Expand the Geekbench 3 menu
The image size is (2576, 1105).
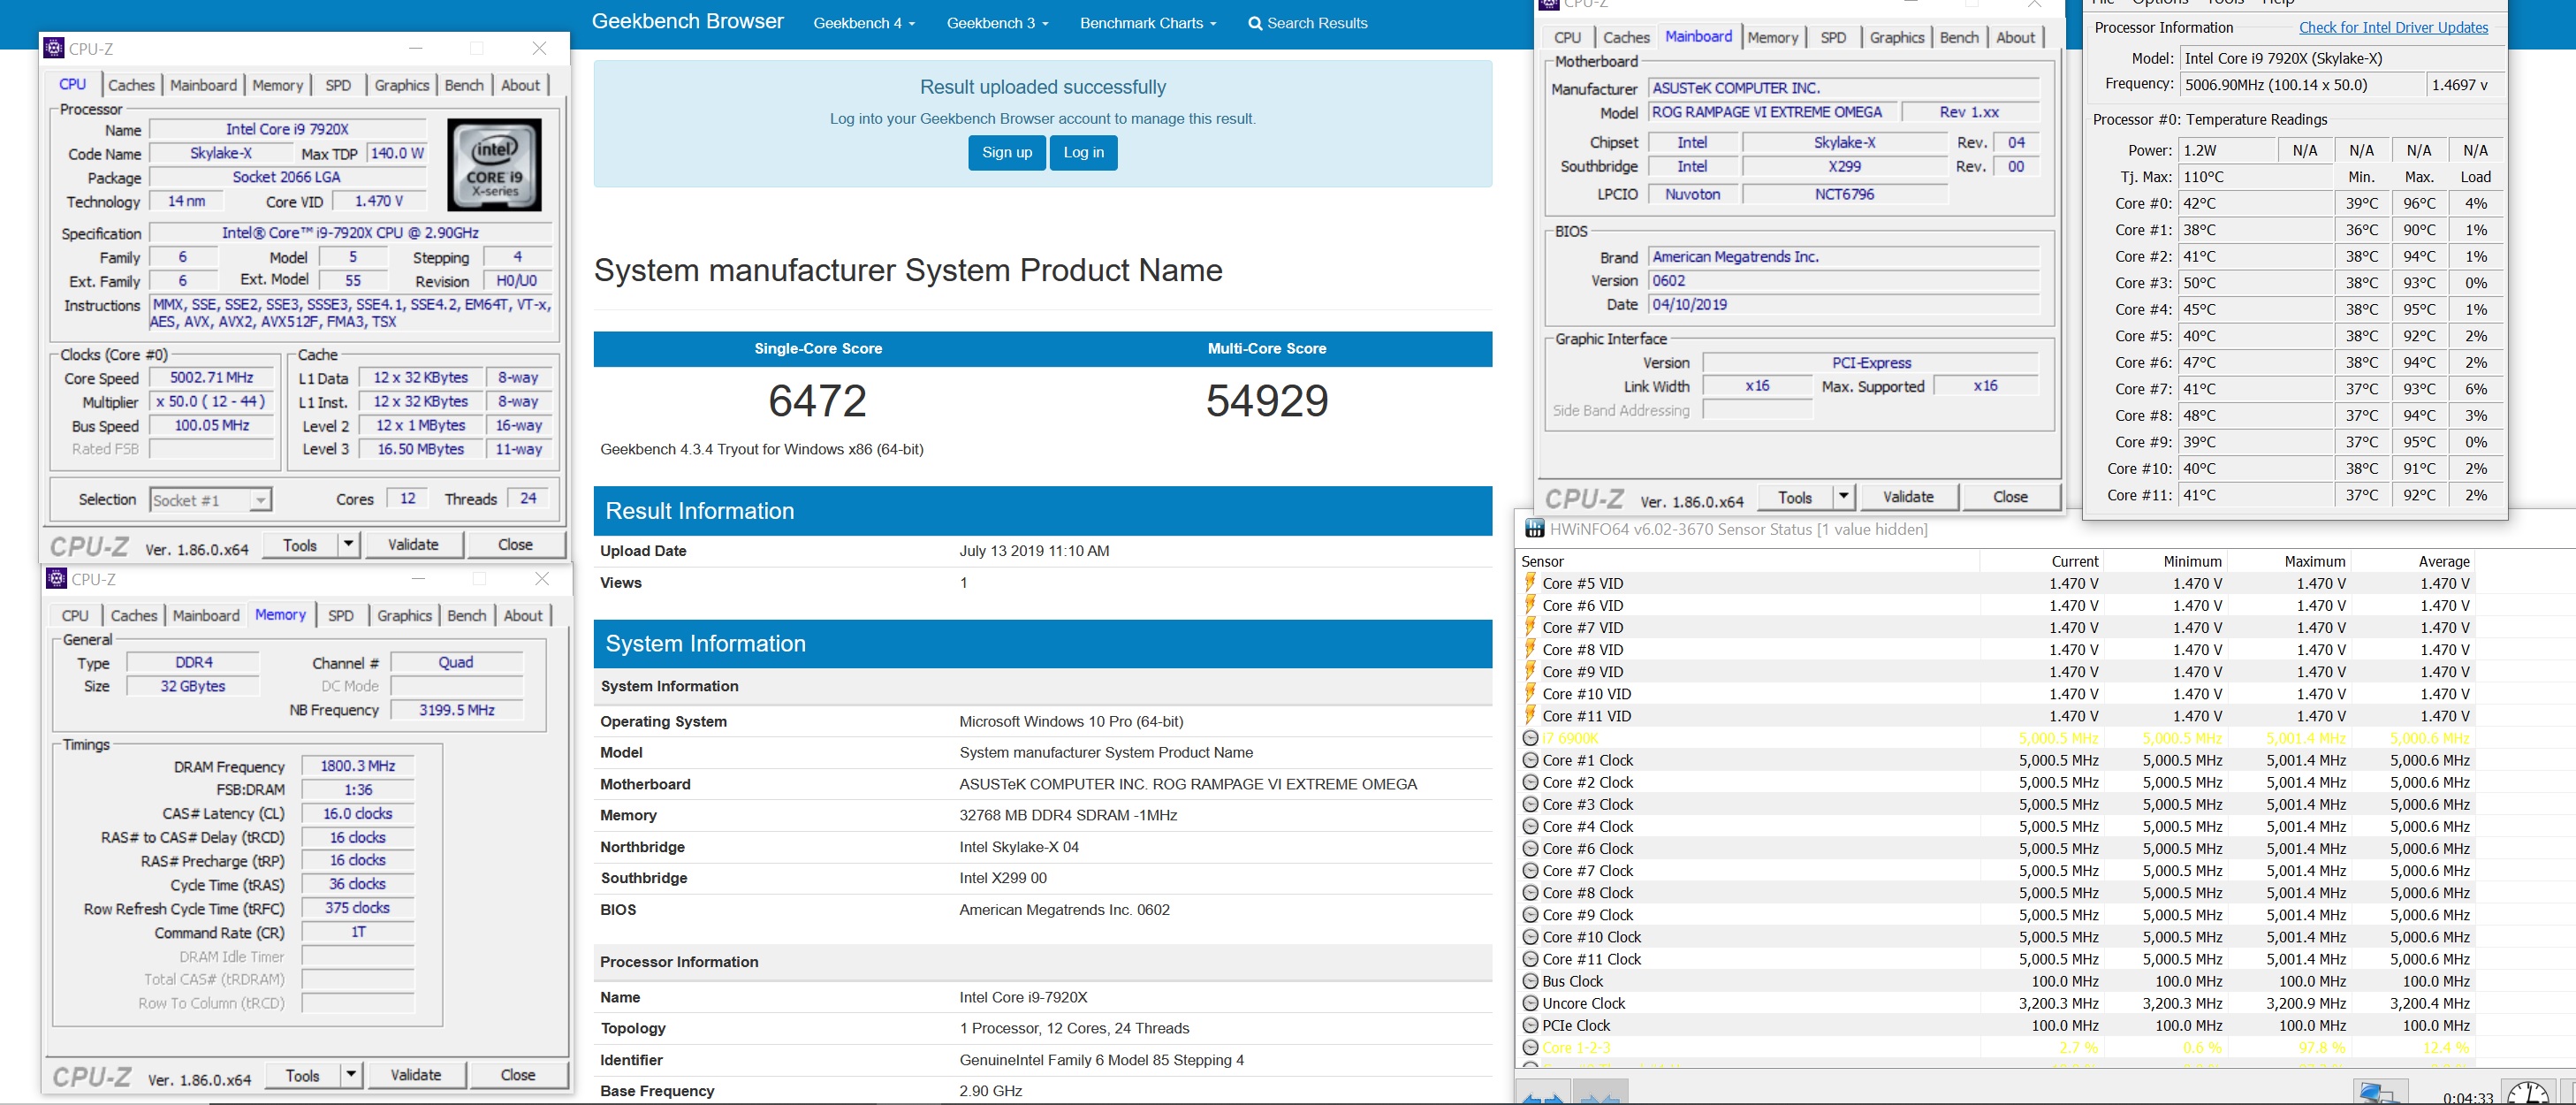[x=997, y=23]
